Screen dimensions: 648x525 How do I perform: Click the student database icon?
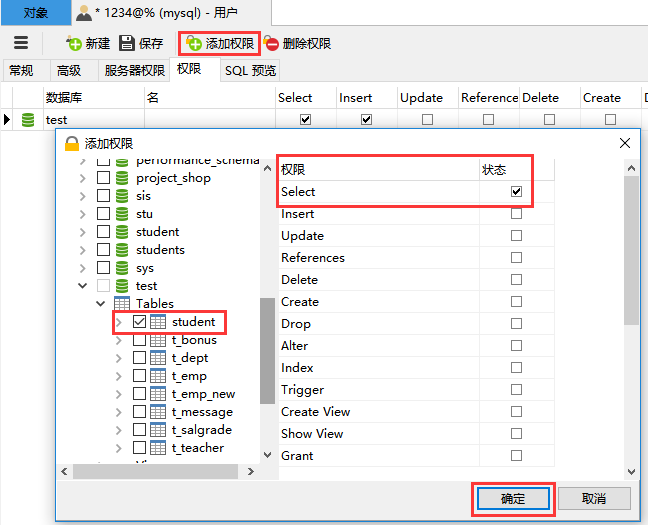(x=122, y=231)
